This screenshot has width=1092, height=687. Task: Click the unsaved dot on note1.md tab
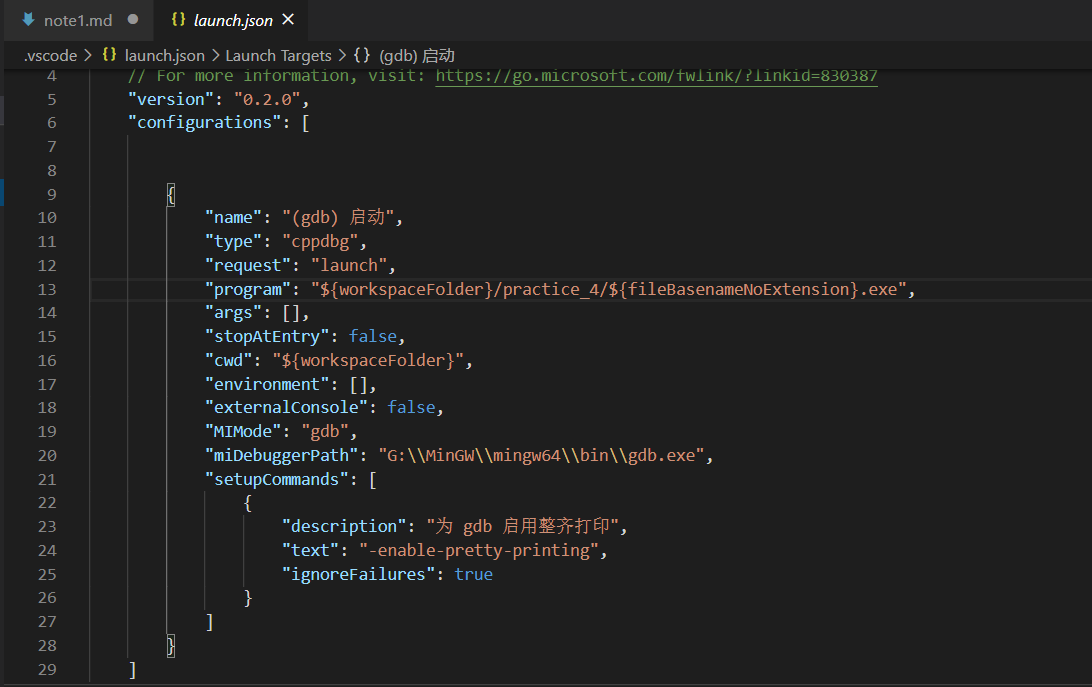[x=133, y=20]
